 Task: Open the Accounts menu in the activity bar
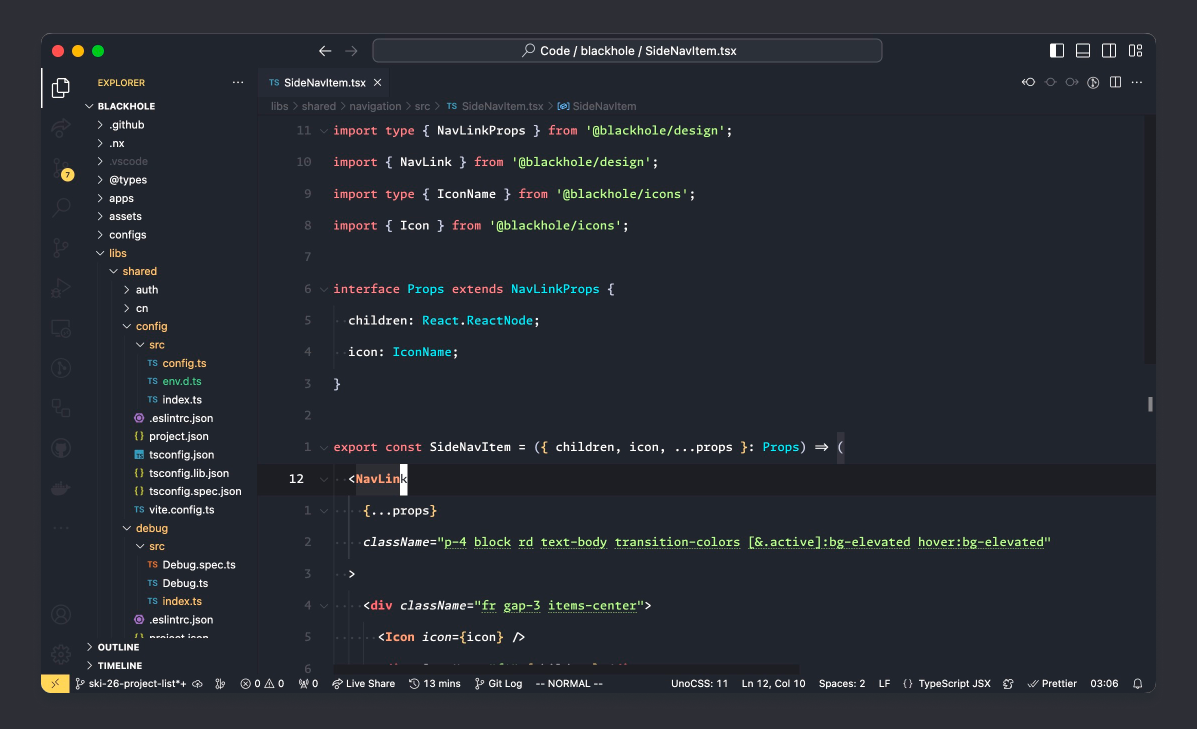point(61,614)
